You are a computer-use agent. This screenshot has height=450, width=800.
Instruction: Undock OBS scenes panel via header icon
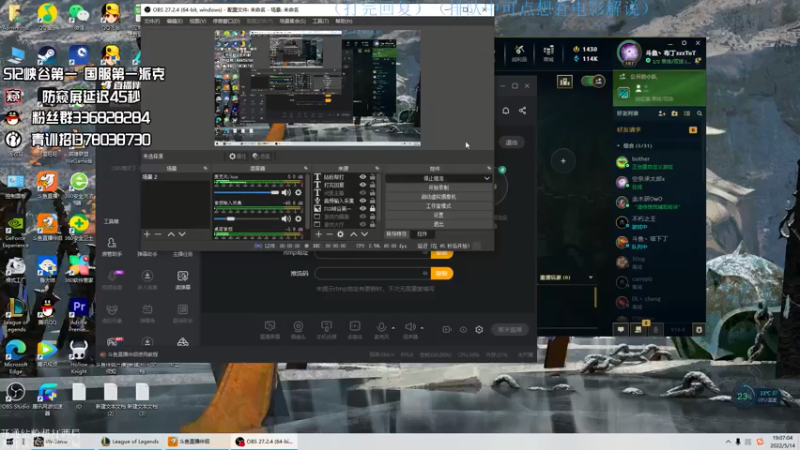205,168
